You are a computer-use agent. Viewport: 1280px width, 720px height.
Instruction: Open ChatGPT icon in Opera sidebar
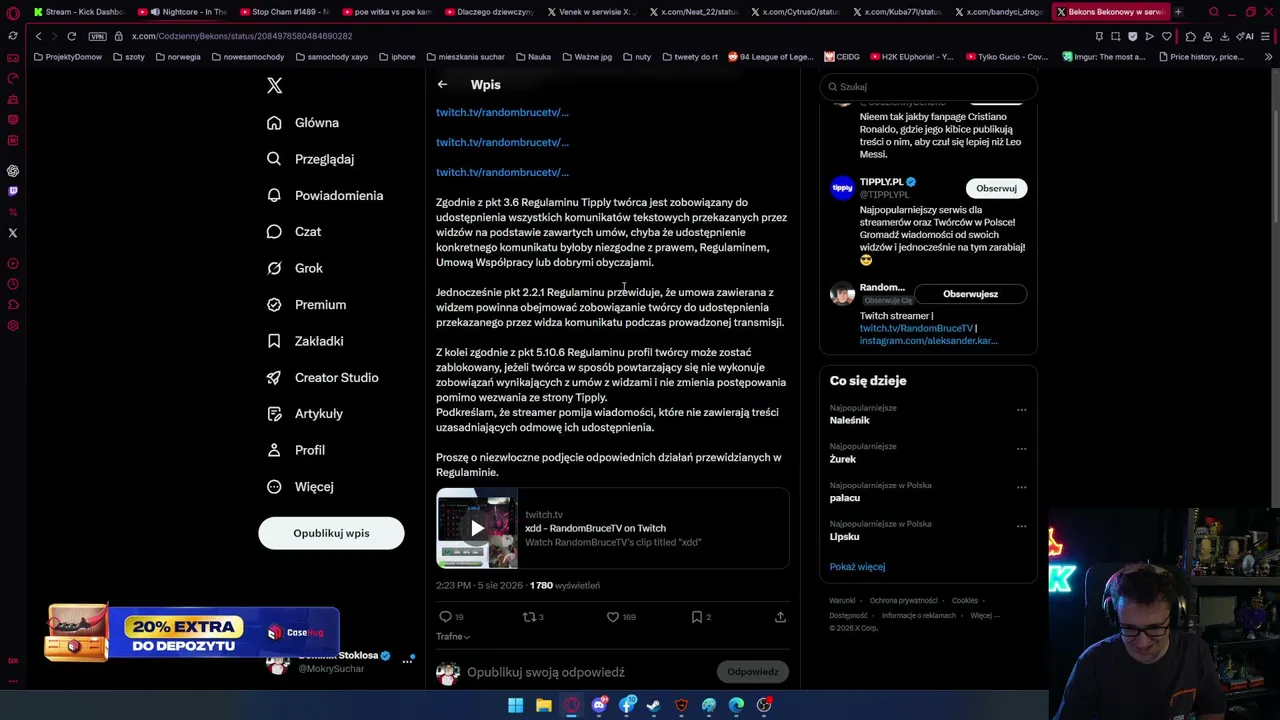point(13,171)
